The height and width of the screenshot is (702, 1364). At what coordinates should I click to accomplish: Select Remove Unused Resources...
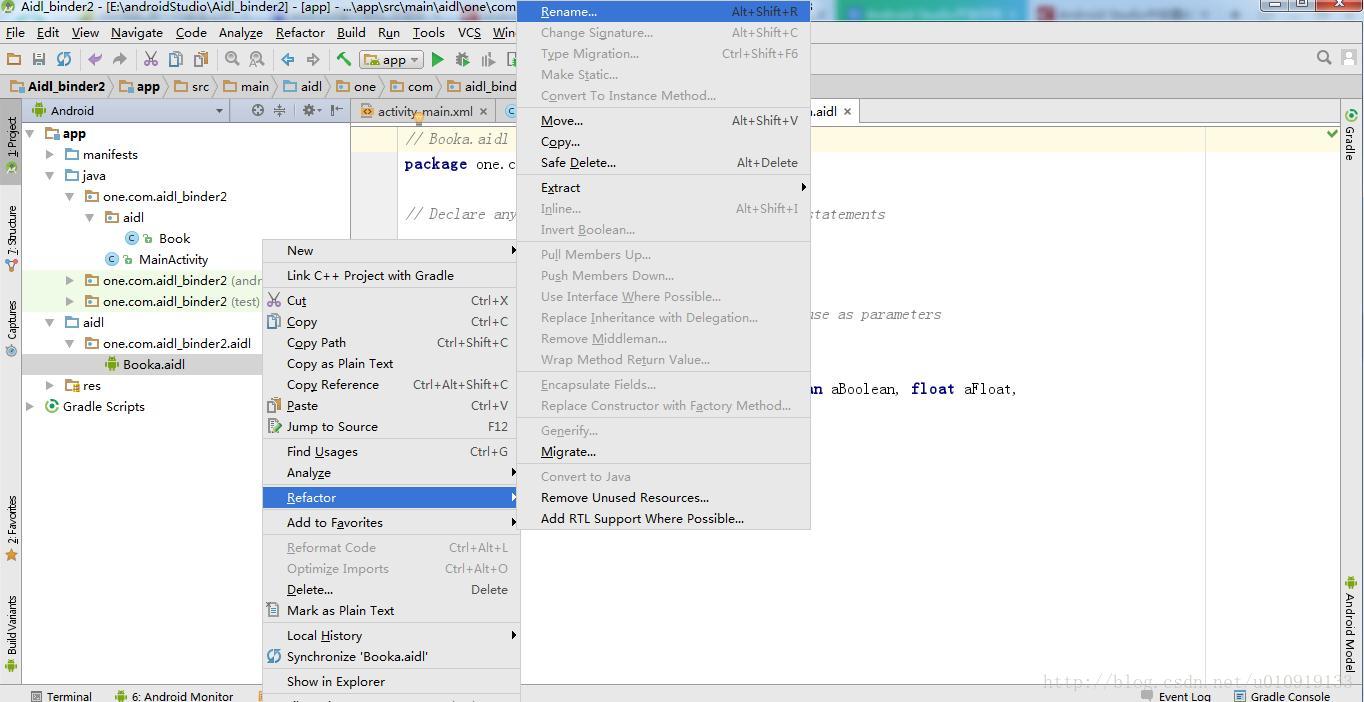[x=663, y=497]
